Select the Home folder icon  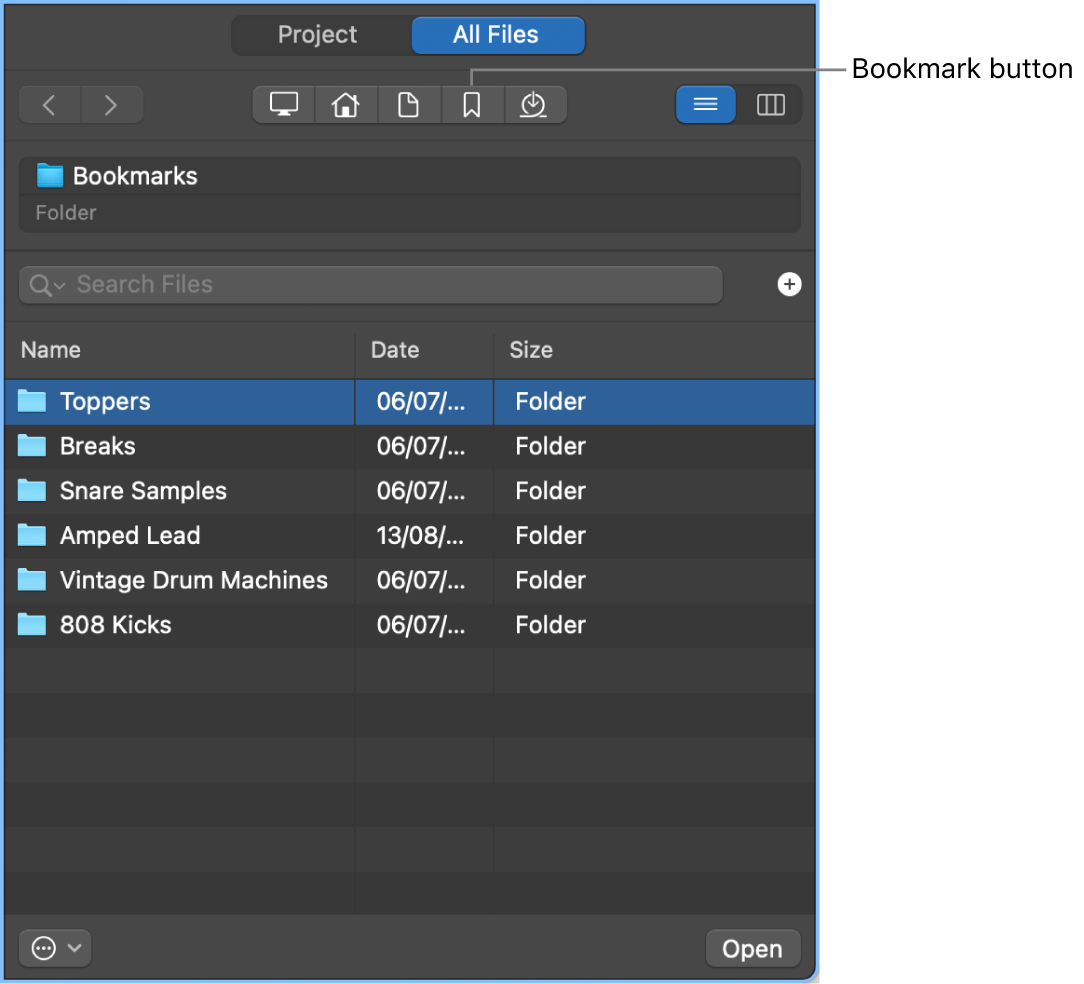tap(346, 104)
